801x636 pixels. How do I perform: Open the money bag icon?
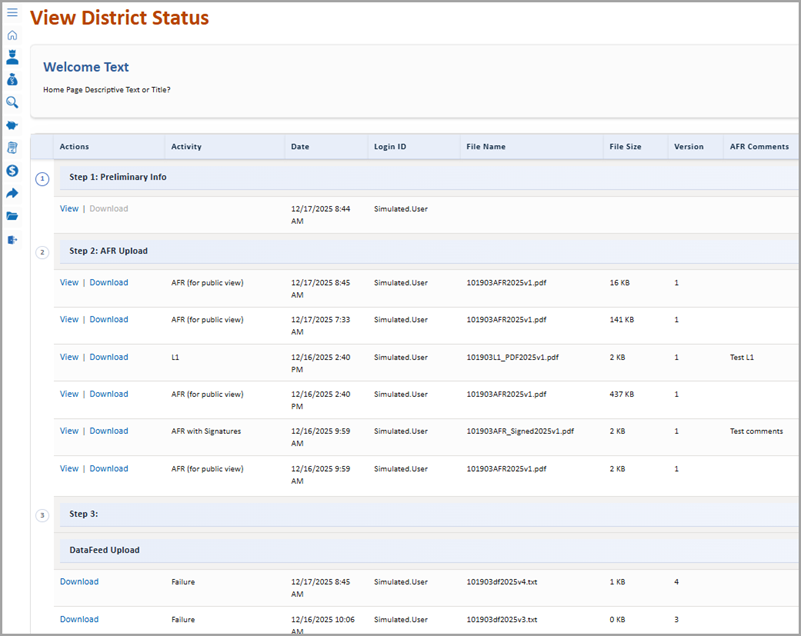point(13,80)
